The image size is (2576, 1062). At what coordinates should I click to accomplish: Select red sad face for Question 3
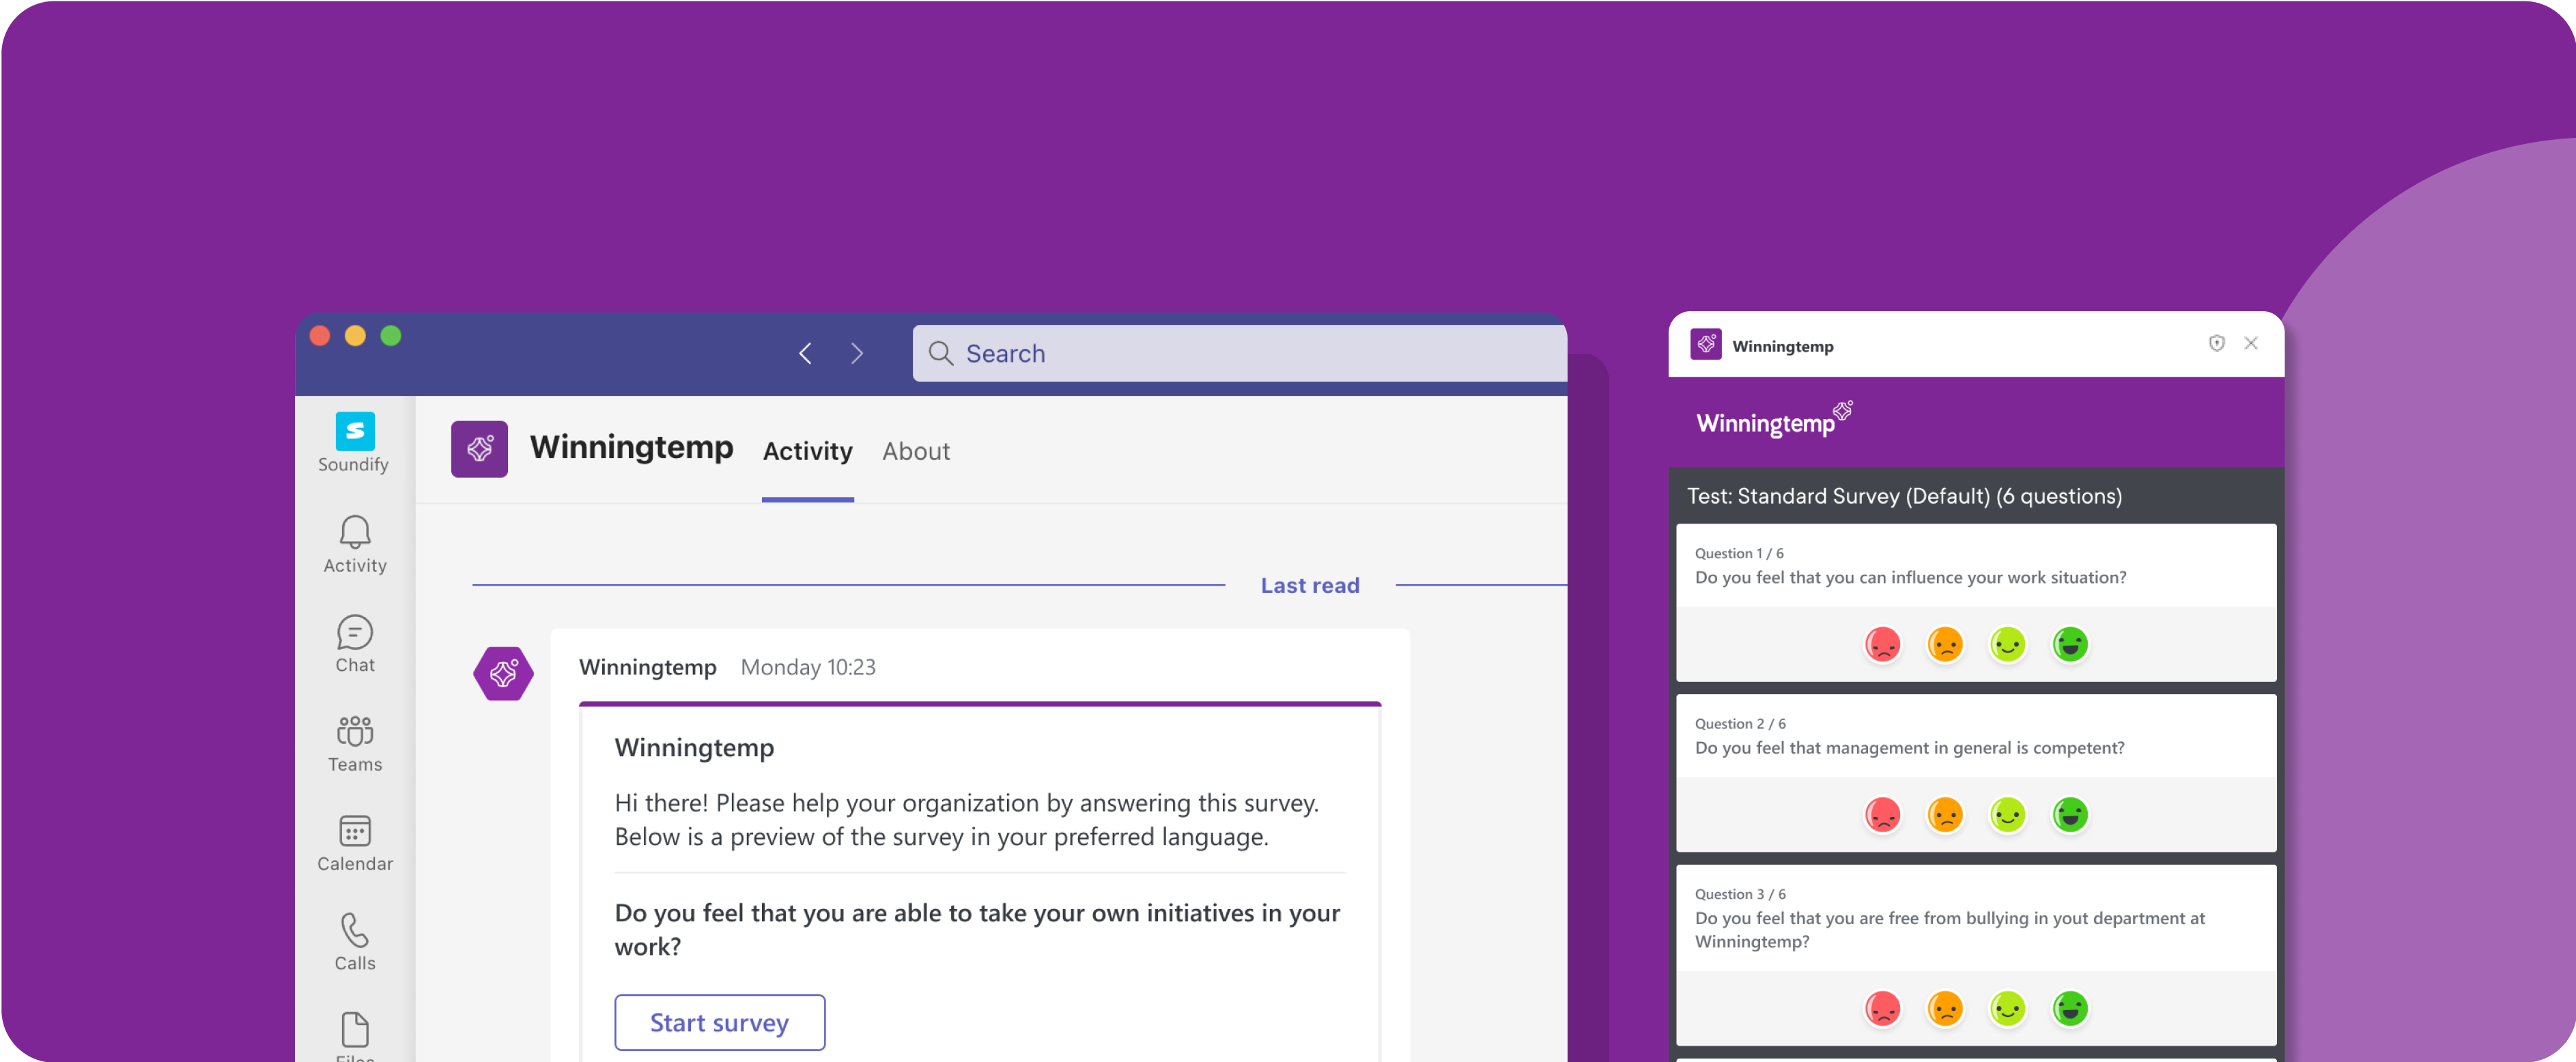[x=1882, y=1008]
